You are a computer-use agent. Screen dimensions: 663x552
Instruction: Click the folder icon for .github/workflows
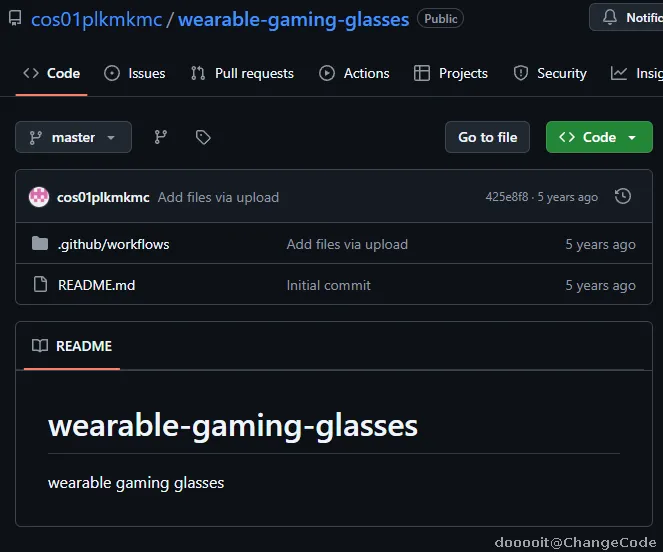(40, 244)
